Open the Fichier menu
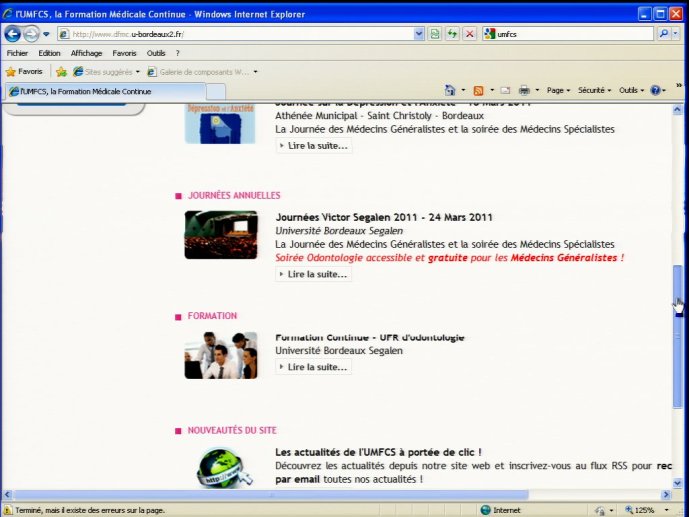 point(17,53)
